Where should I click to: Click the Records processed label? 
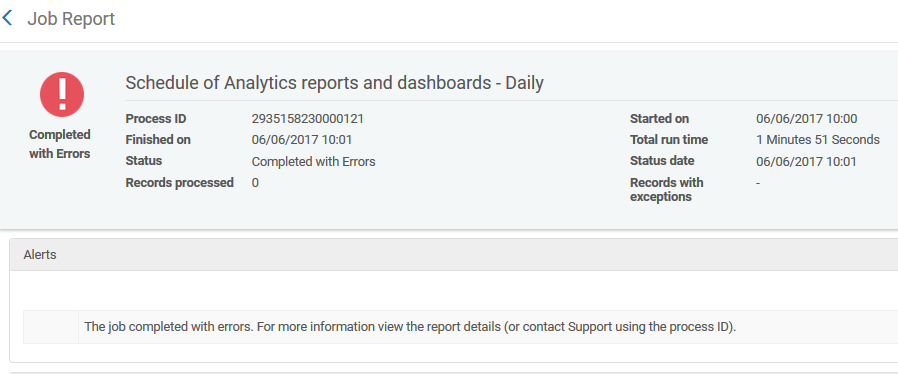pos(180,183)
